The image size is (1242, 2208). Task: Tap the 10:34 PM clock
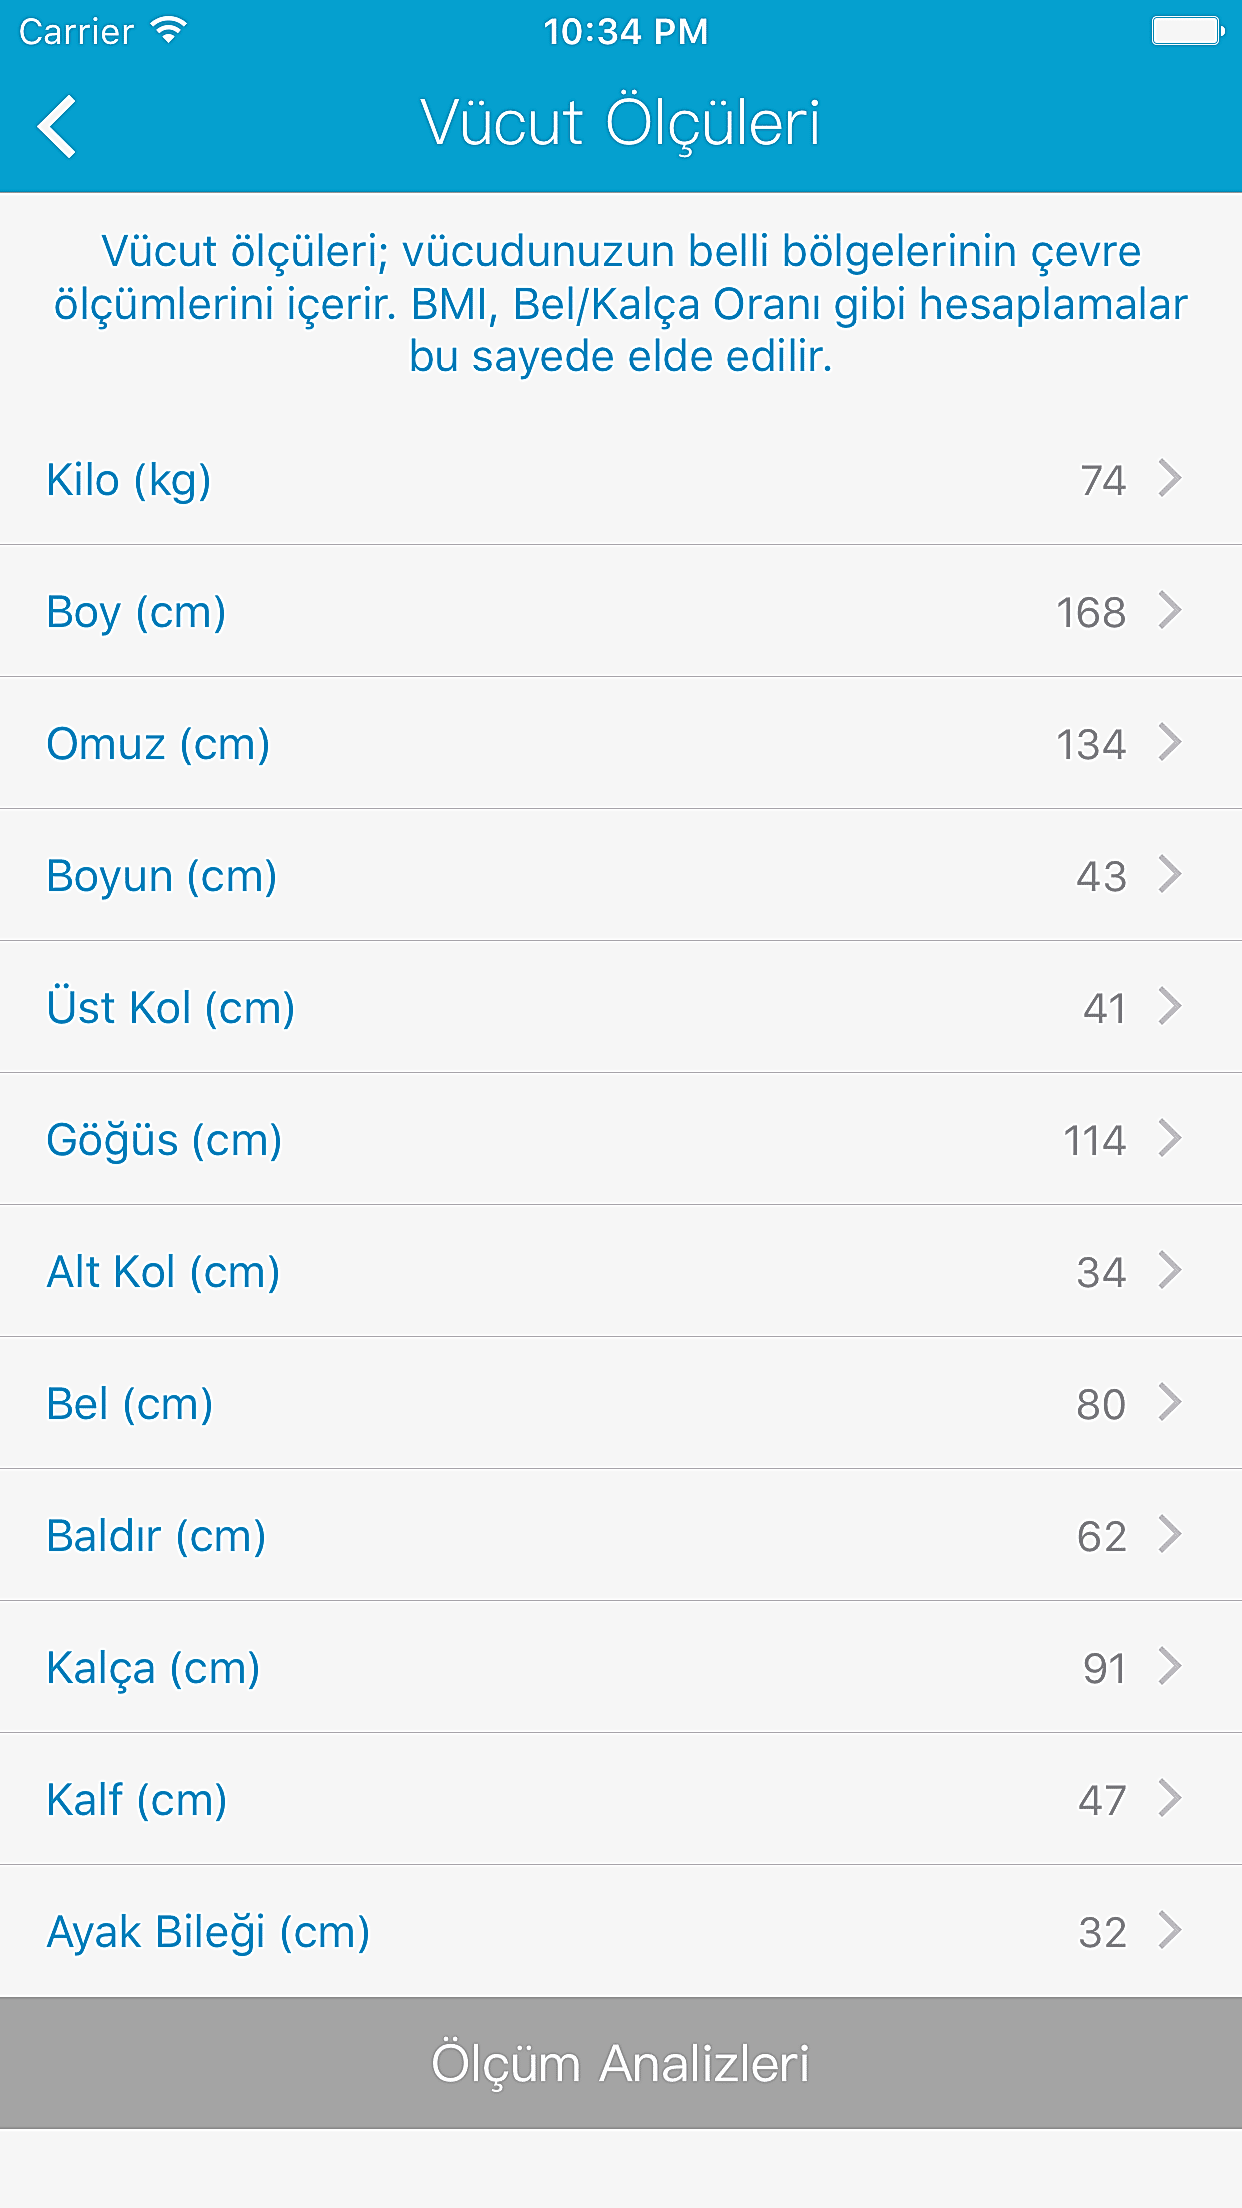click(625, 32)
